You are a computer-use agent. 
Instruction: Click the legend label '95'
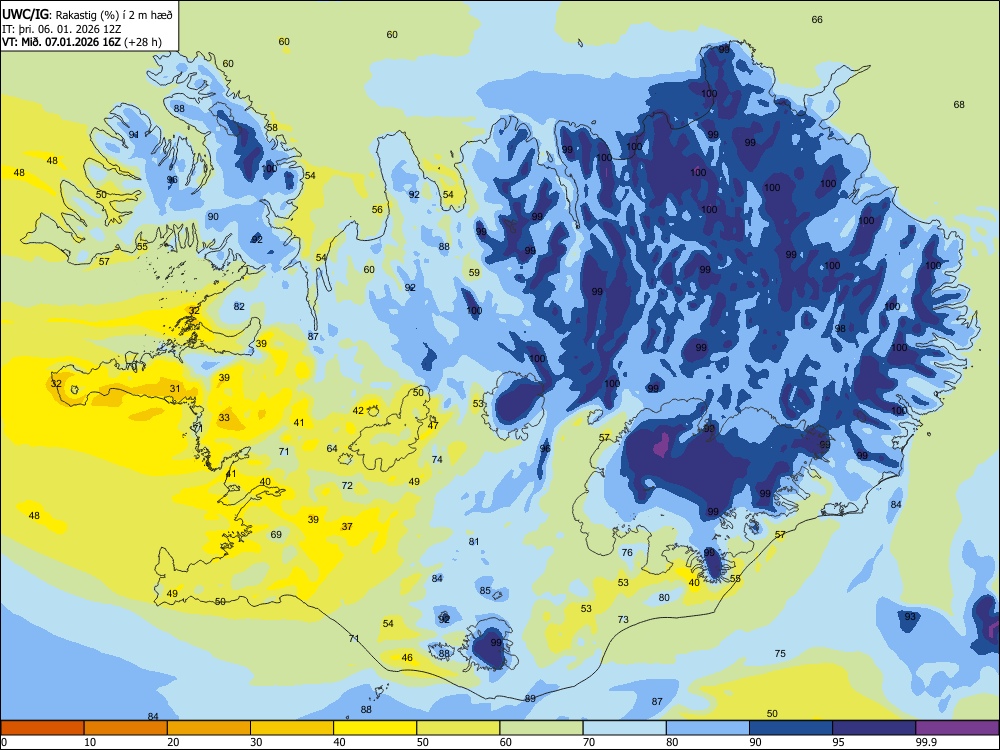839,742
